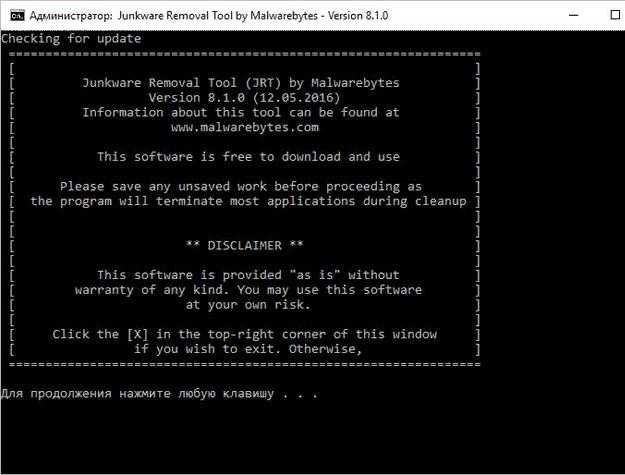
Task: Click the 'Version 8.1.0 (12.05.2016)' line
Action: coord(244,98)
